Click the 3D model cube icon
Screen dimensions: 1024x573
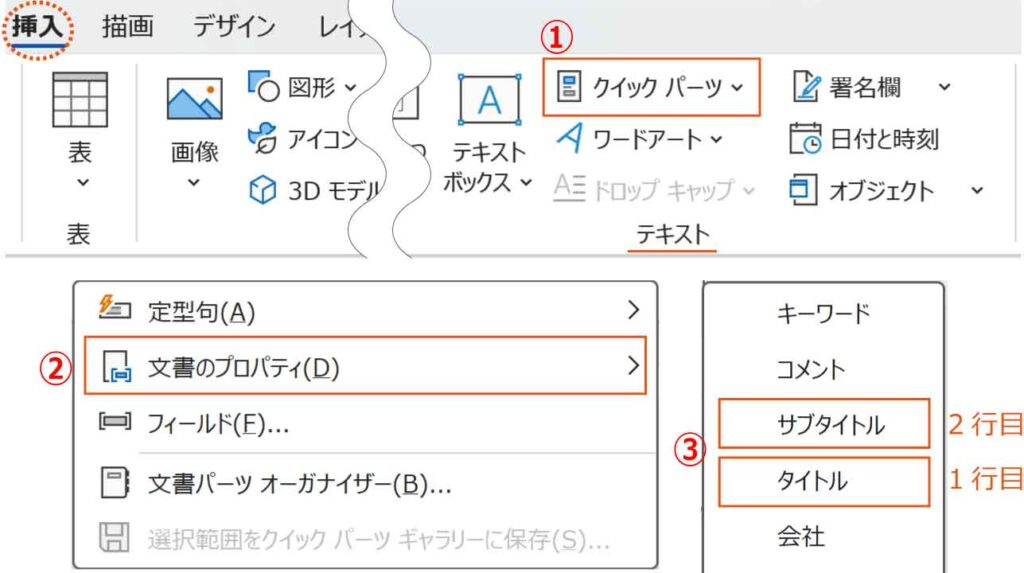(x=262, y=190)
